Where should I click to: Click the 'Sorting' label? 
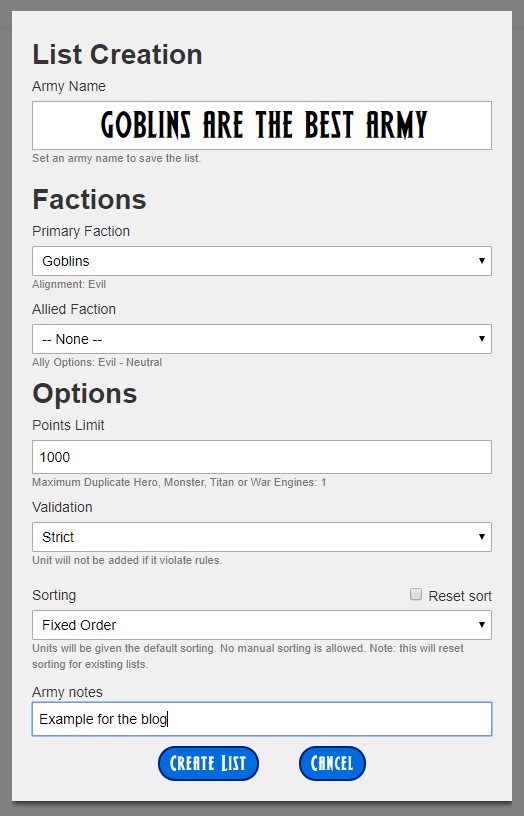point(54,595)
